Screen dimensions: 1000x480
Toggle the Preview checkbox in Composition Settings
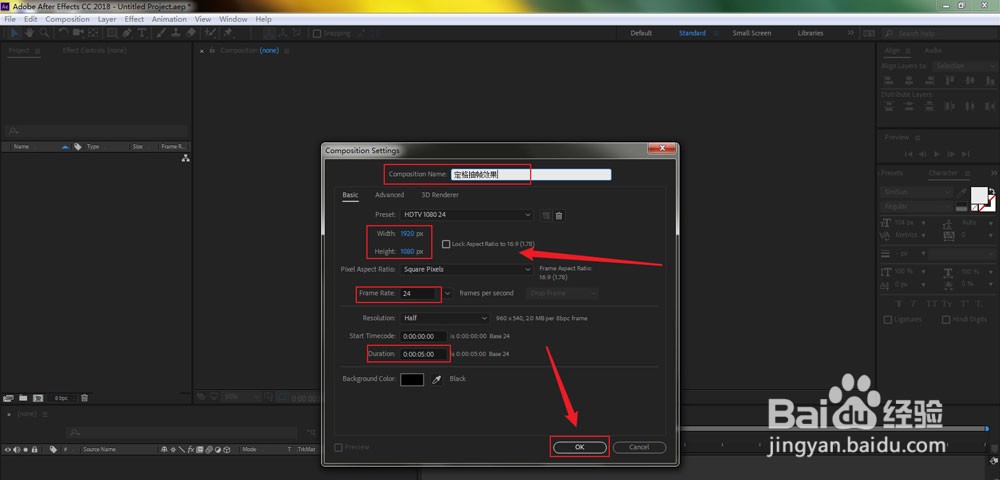338,447
